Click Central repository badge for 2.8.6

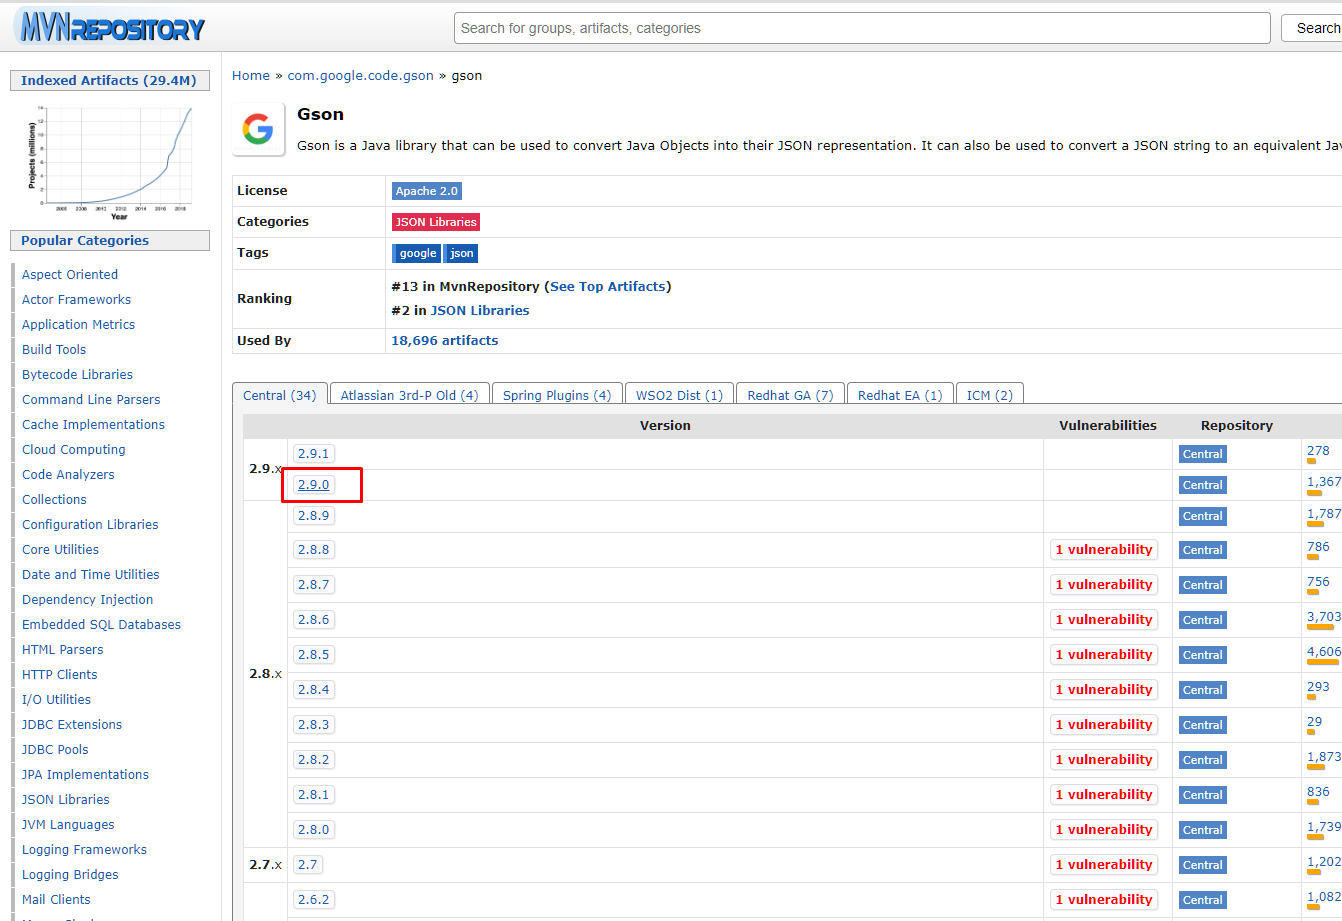tap(1202, 620)
